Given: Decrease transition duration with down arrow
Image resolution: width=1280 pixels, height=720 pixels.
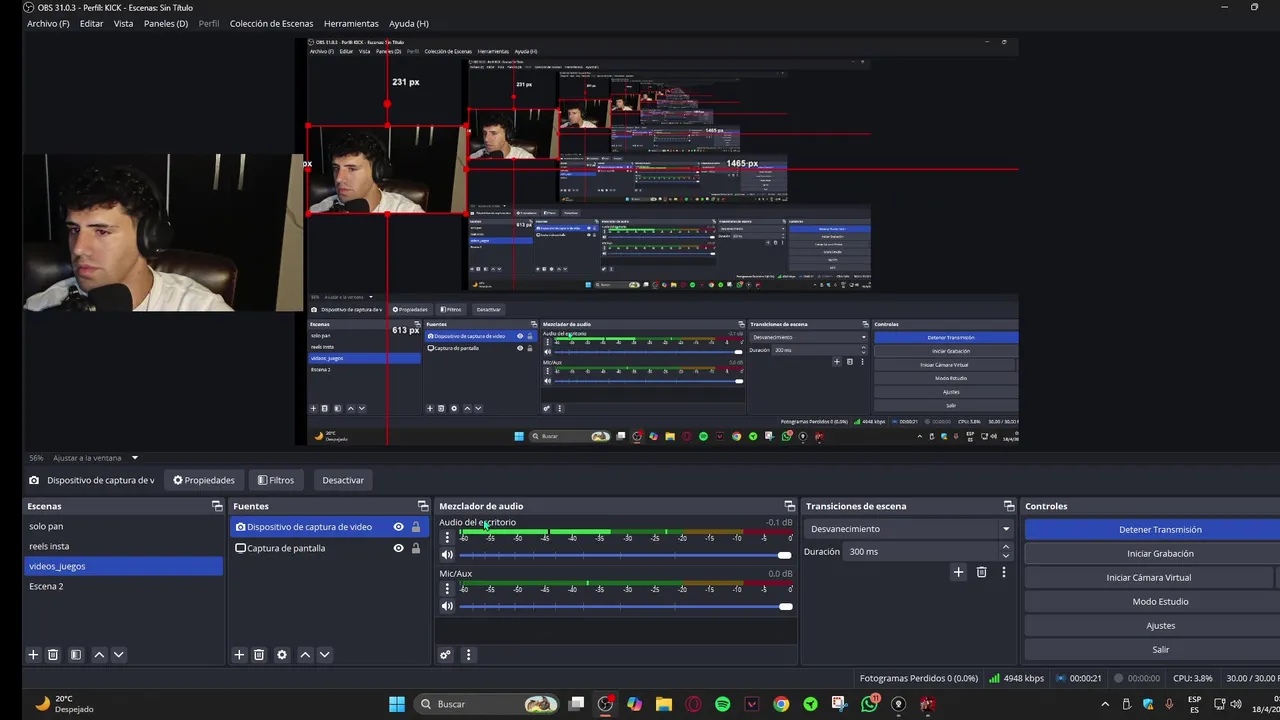Looking at the screenshot, I should pyautogui.click(x=1005, y=555).
